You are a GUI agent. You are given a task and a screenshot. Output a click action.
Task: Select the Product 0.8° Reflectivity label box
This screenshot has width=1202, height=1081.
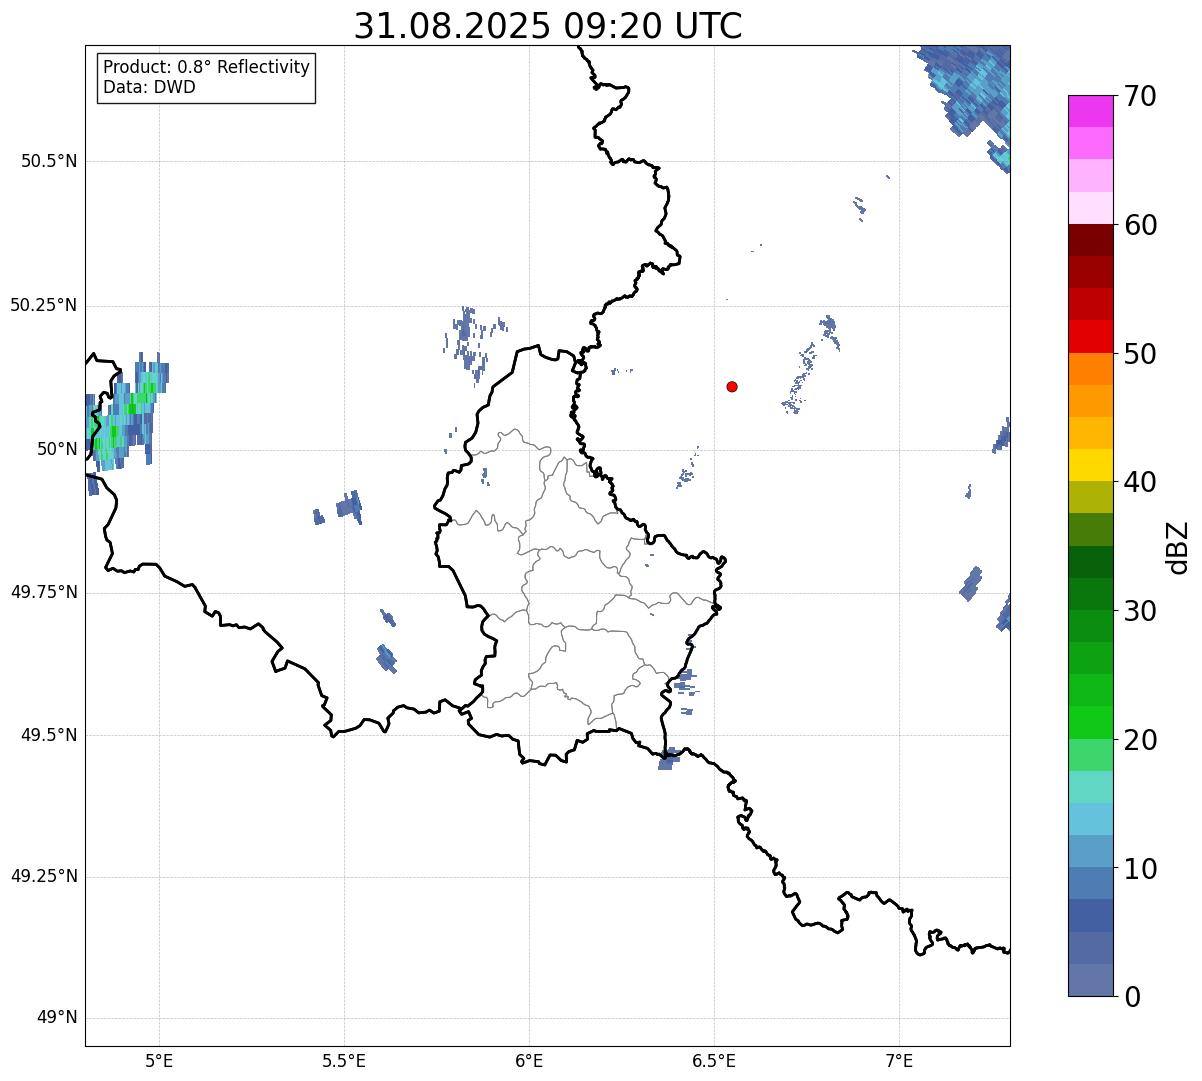click(206, 77)
